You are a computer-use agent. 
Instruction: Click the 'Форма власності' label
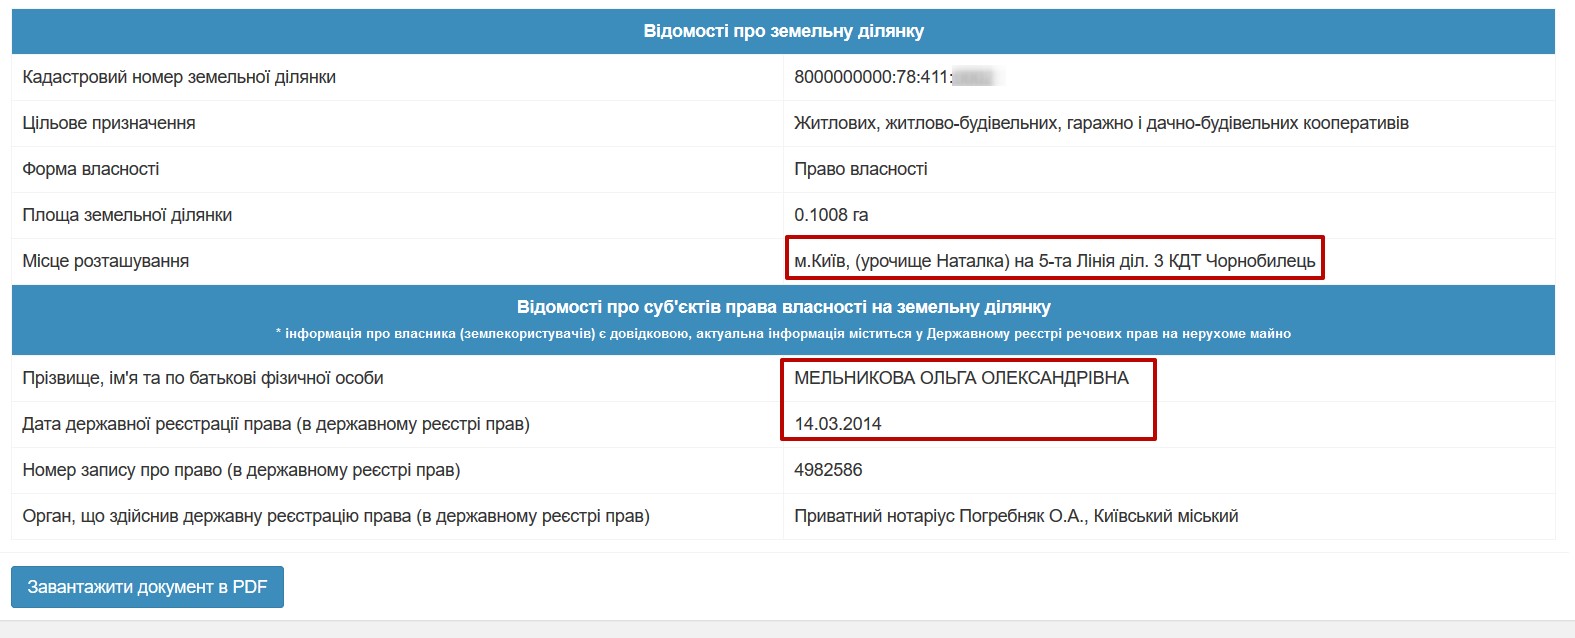91,169
